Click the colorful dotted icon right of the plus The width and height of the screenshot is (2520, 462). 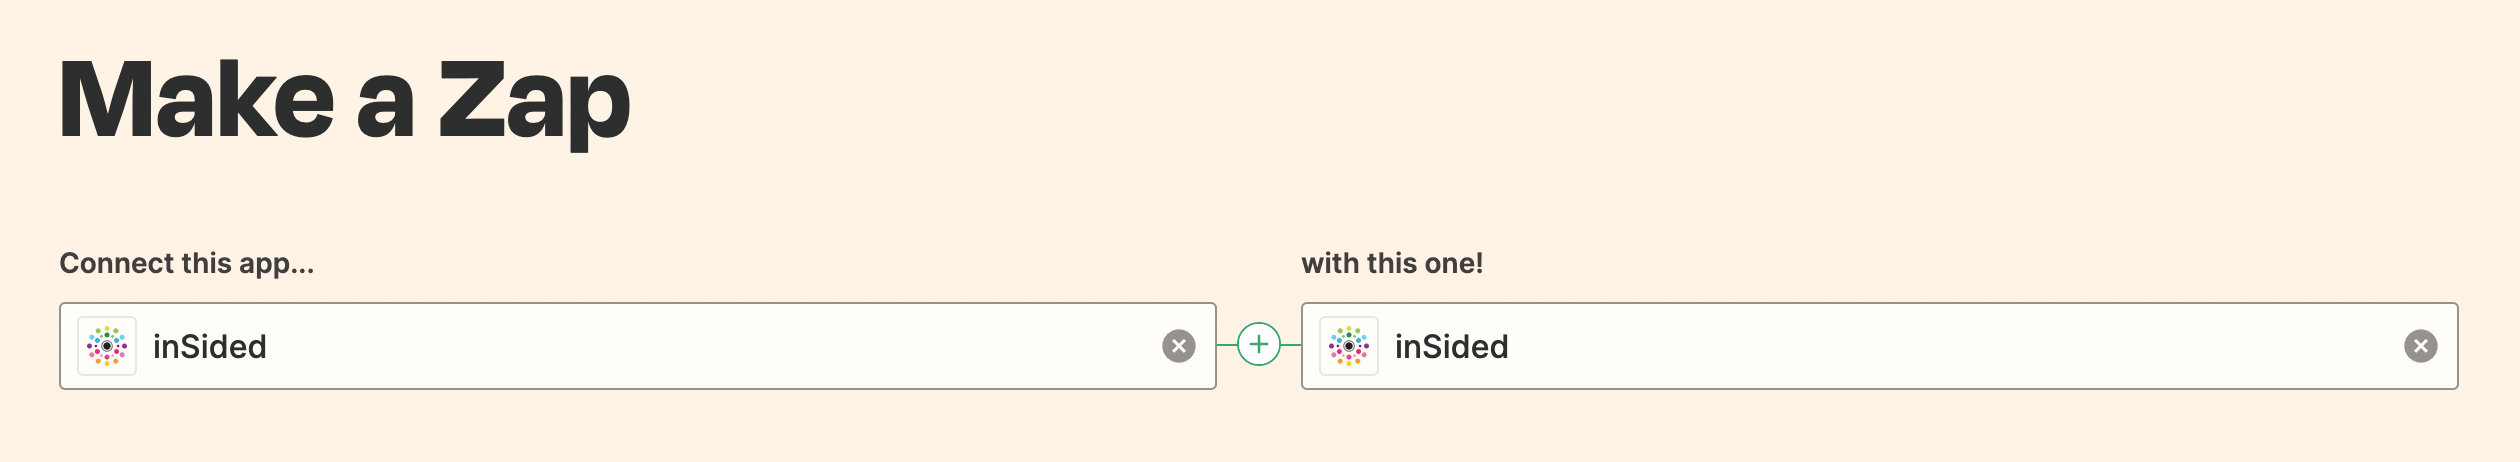(x=1349, y=346)
